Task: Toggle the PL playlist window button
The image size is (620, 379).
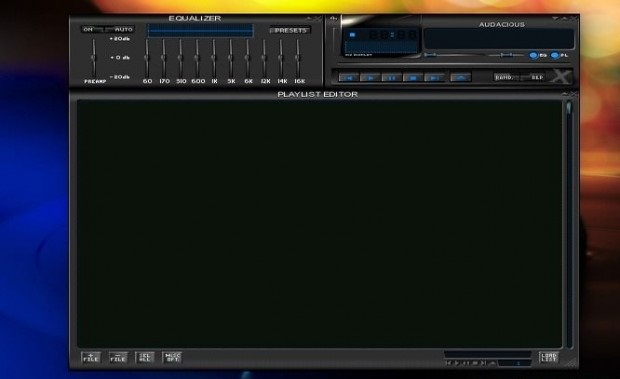Action: tap(560, 55)
